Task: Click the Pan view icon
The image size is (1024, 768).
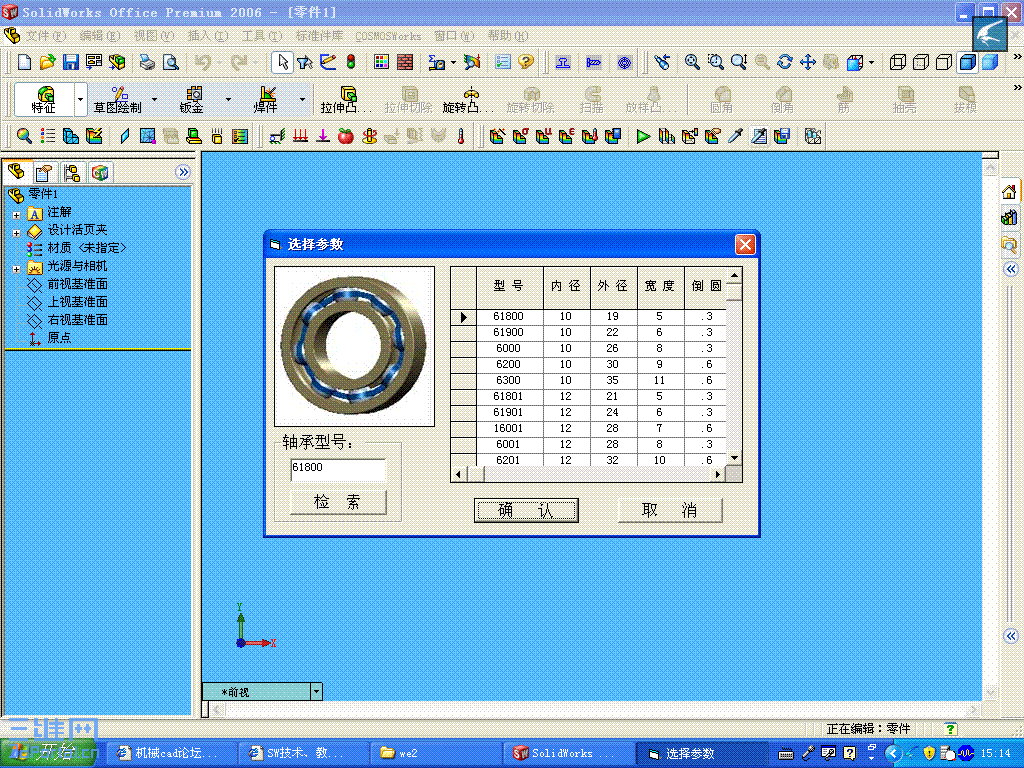Action: coord(808,62)
